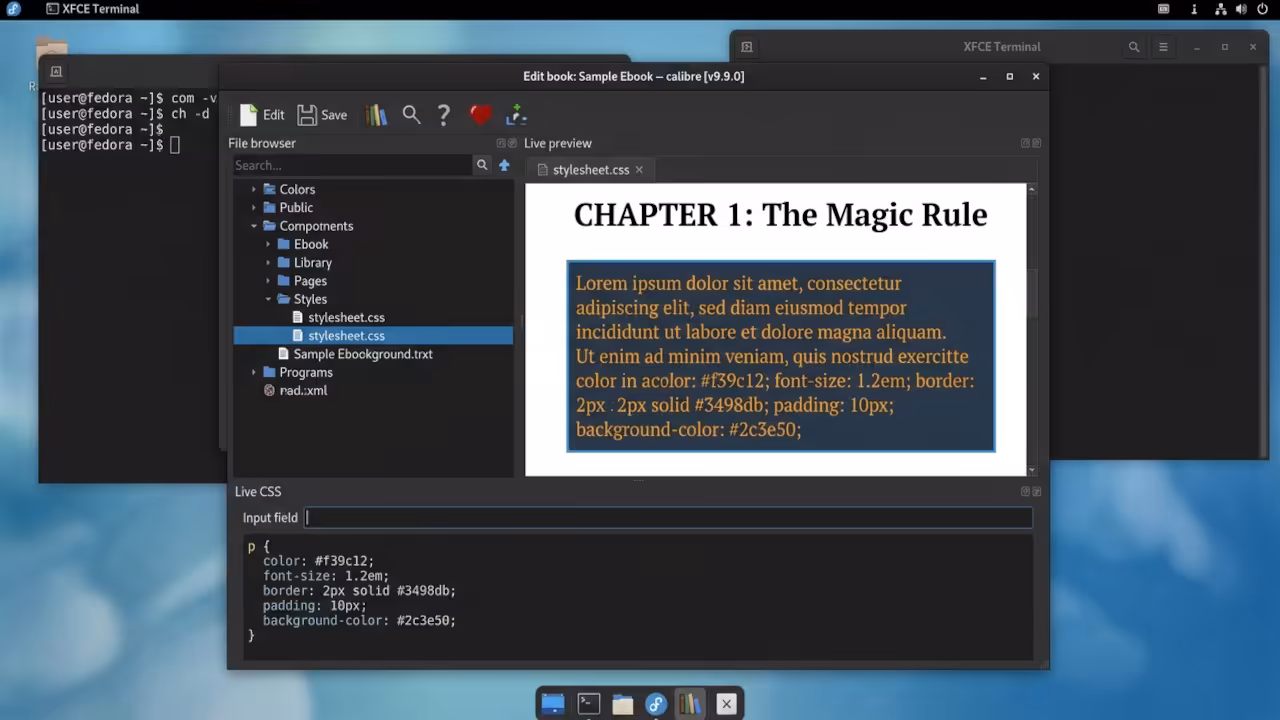Click the info notification tray icon

(x=1194, y=9)
